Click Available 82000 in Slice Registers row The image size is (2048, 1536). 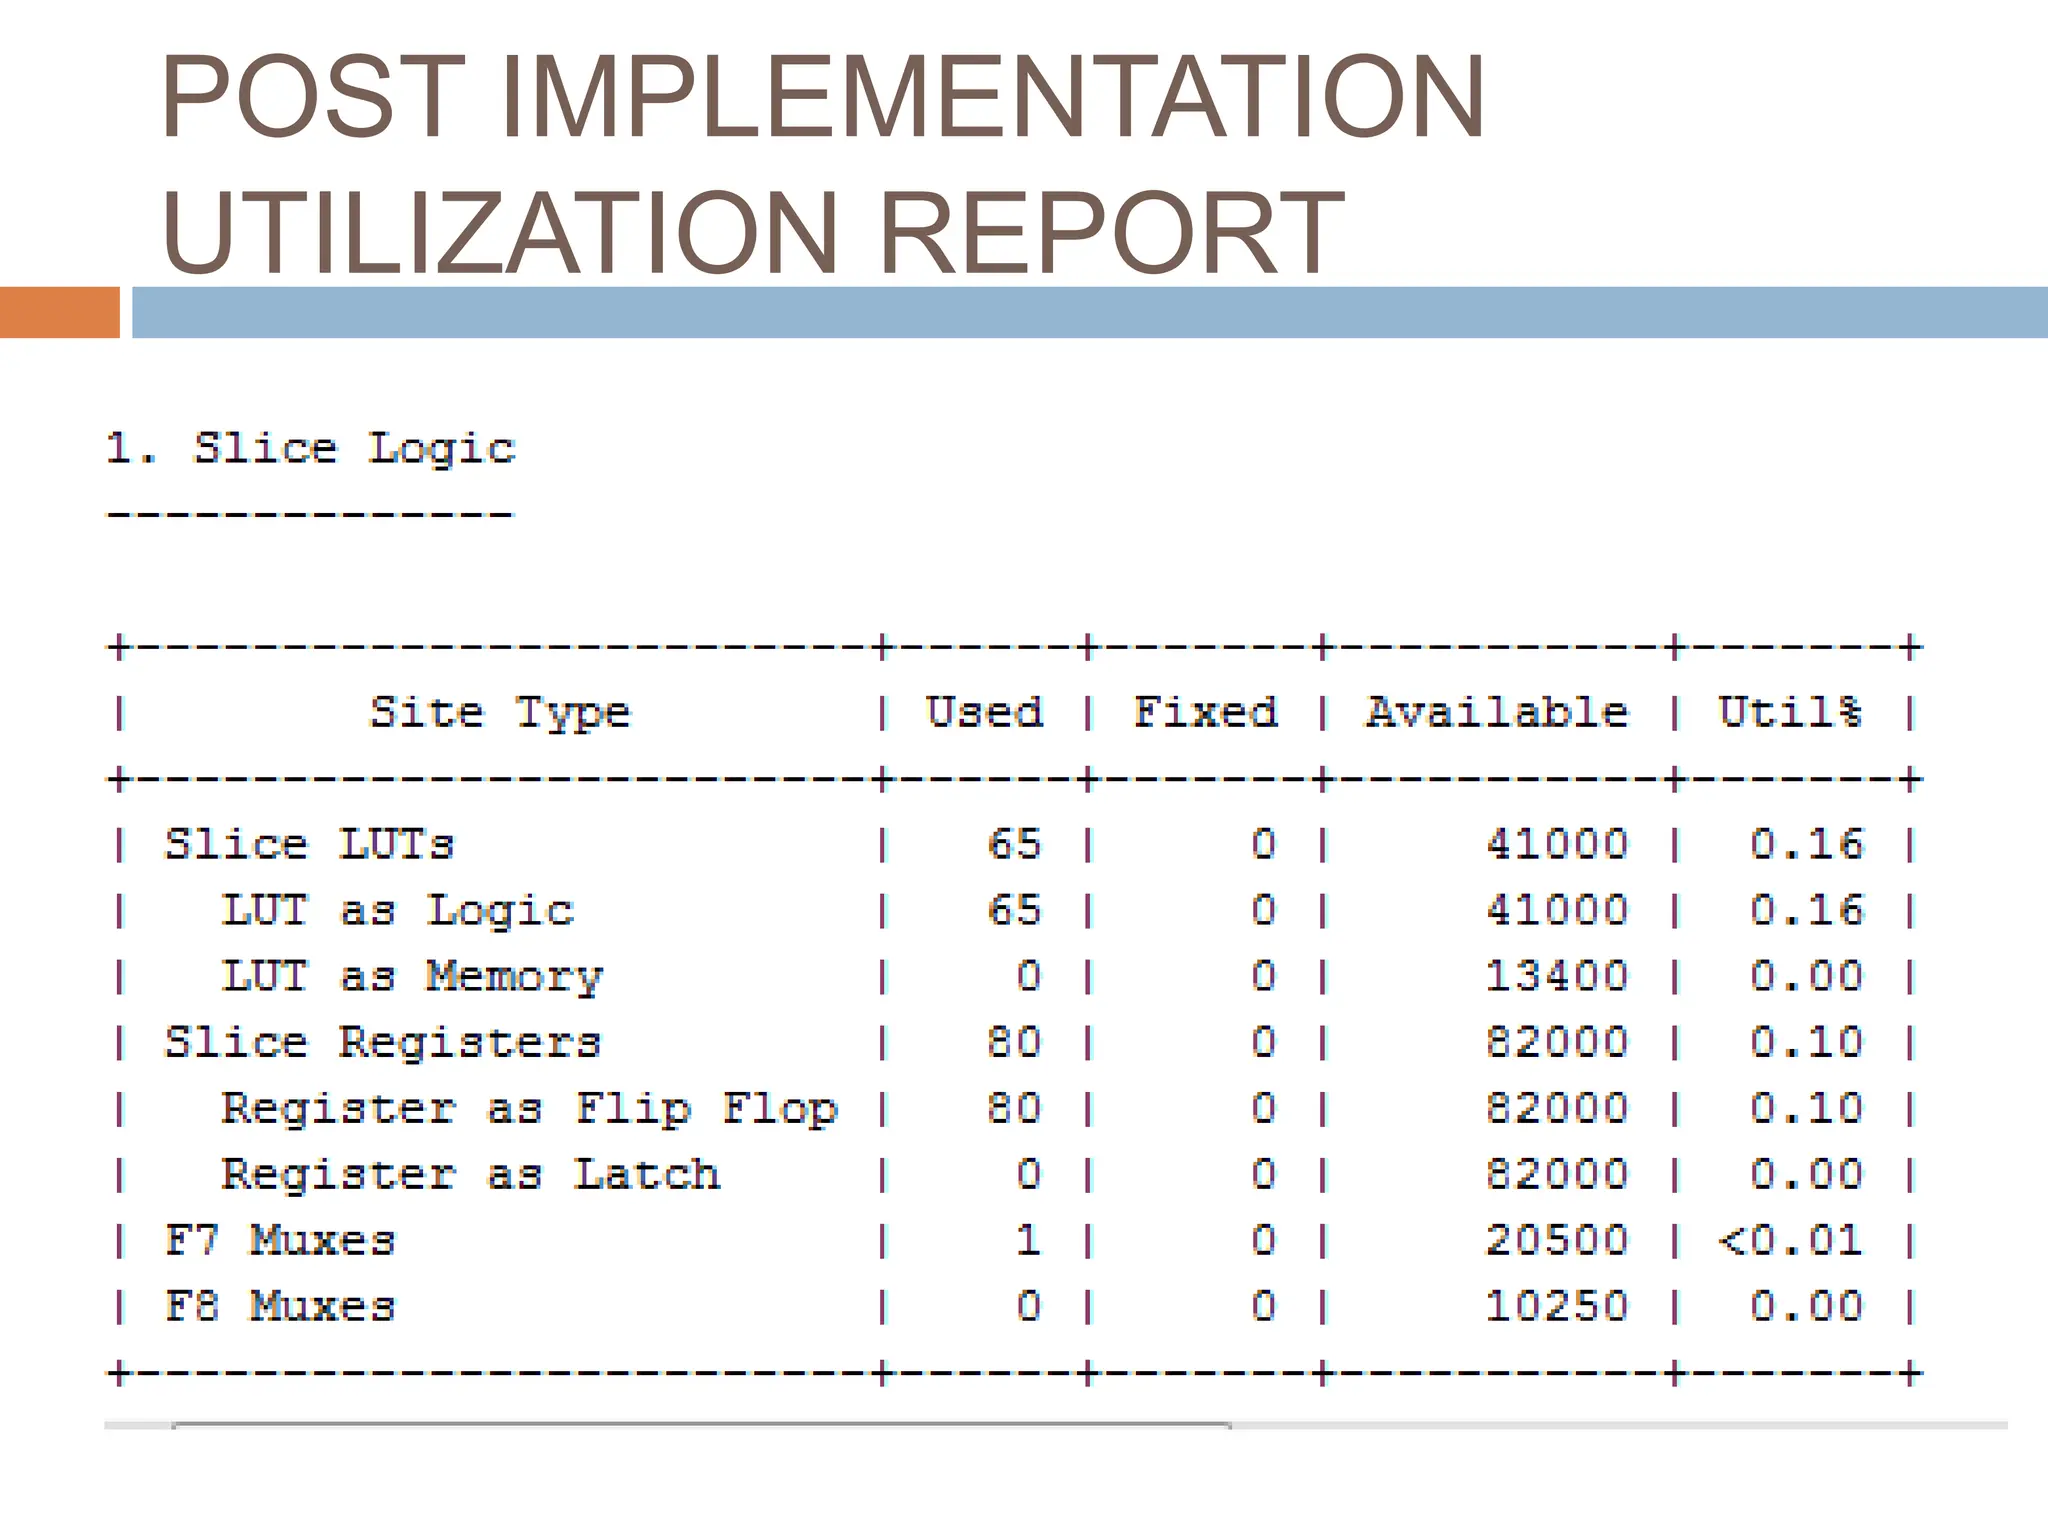click(1557, 1043)
